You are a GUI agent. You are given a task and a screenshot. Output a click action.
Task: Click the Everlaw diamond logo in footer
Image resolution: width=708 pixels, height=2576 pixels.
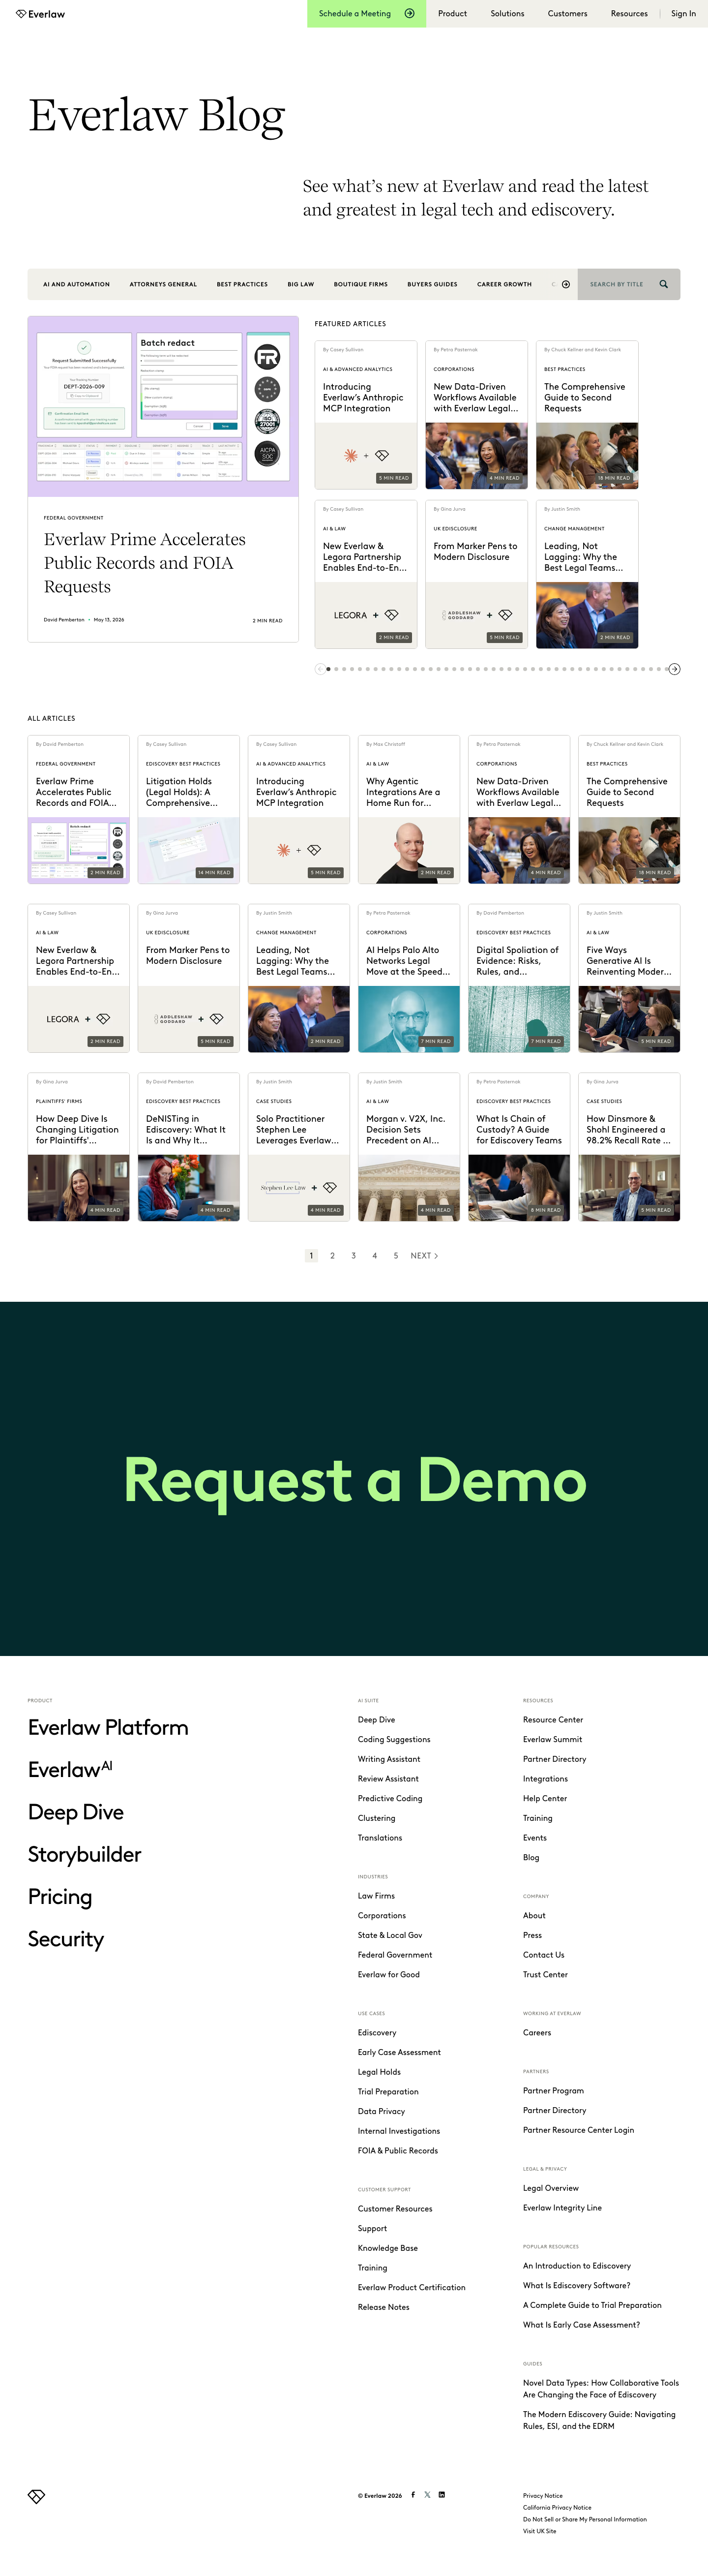coord(37,2496)
